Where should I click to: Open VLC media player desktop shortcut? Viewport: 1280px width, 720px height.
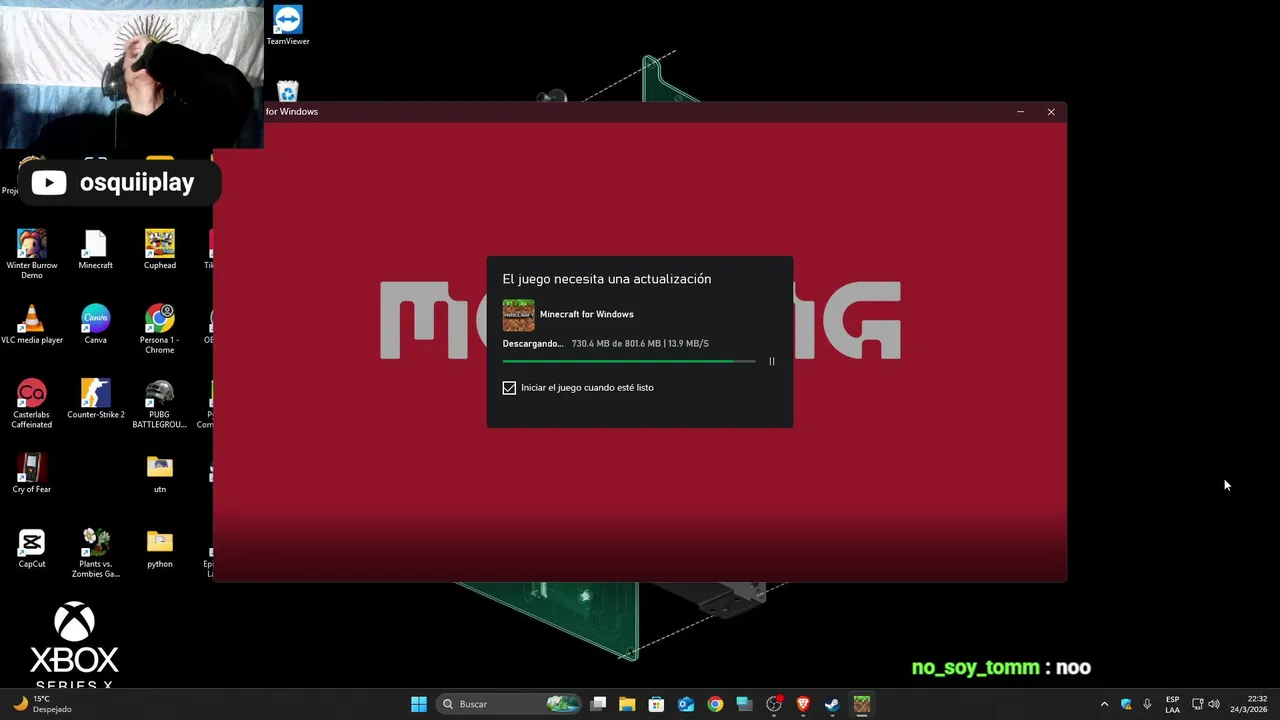coord(32,324)
